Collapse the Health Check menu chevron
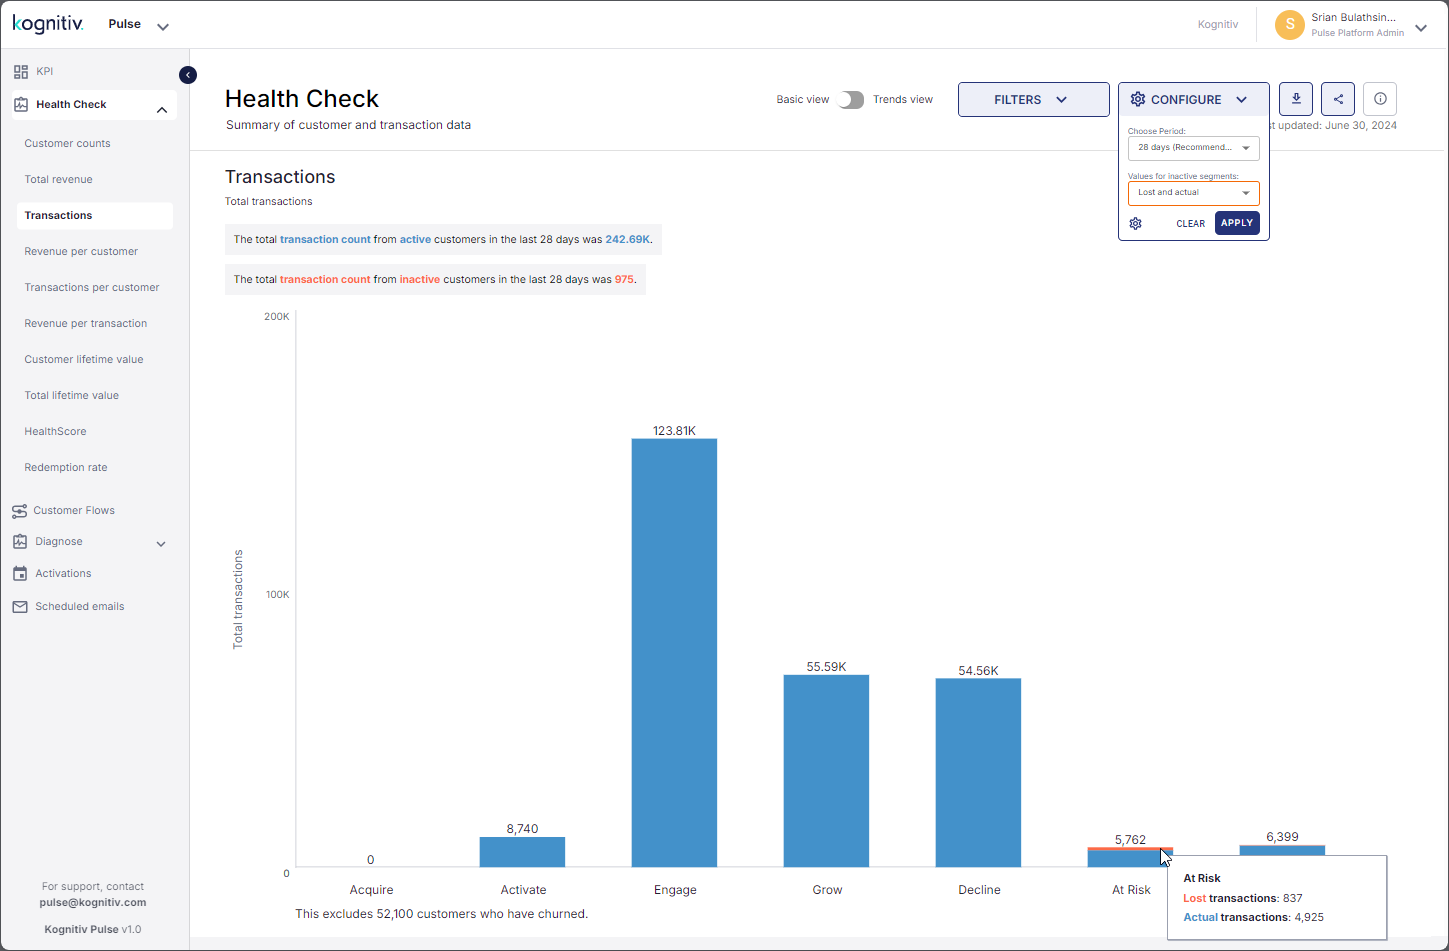 [x=162, y=110]
